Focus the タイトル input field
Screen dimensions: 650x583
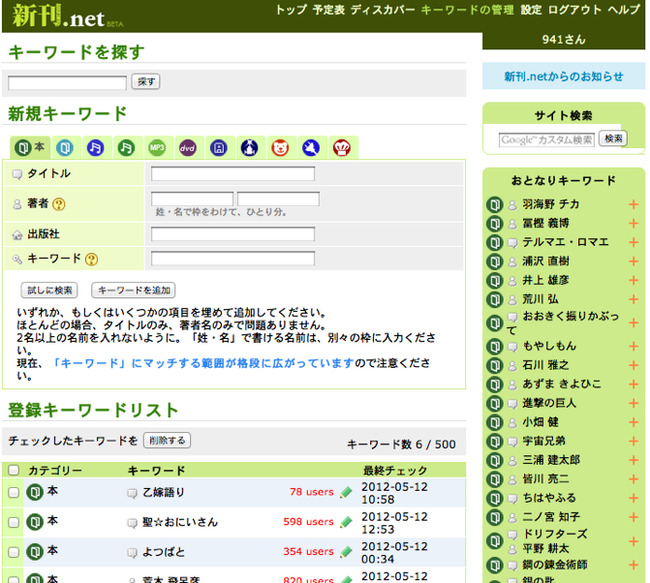tap(233, 174)
